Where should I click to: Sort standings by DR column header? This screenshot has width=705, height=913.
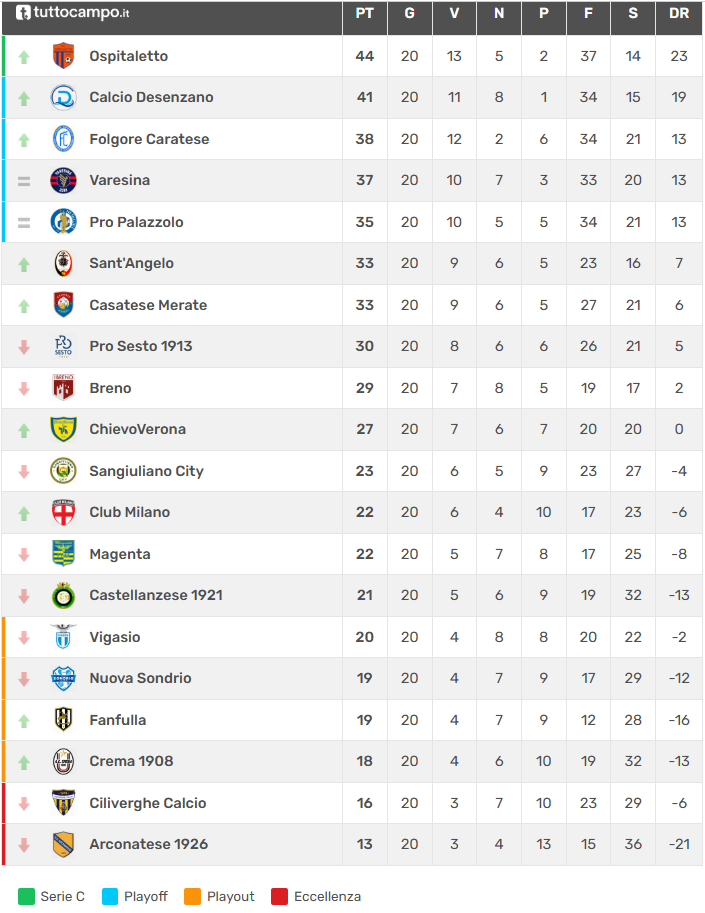click(x=679, y=14)
